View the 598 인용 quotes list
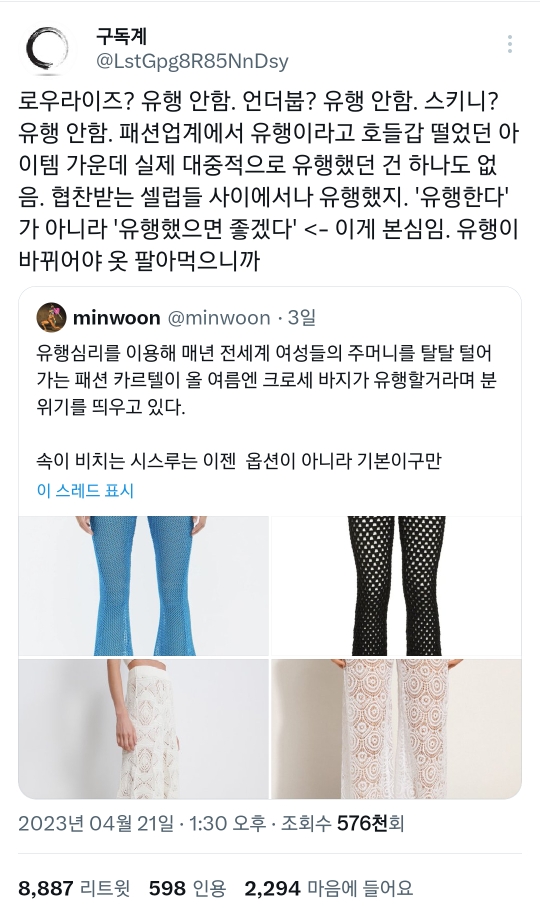Viewport: 540px width, 914px height. point(187,888)
